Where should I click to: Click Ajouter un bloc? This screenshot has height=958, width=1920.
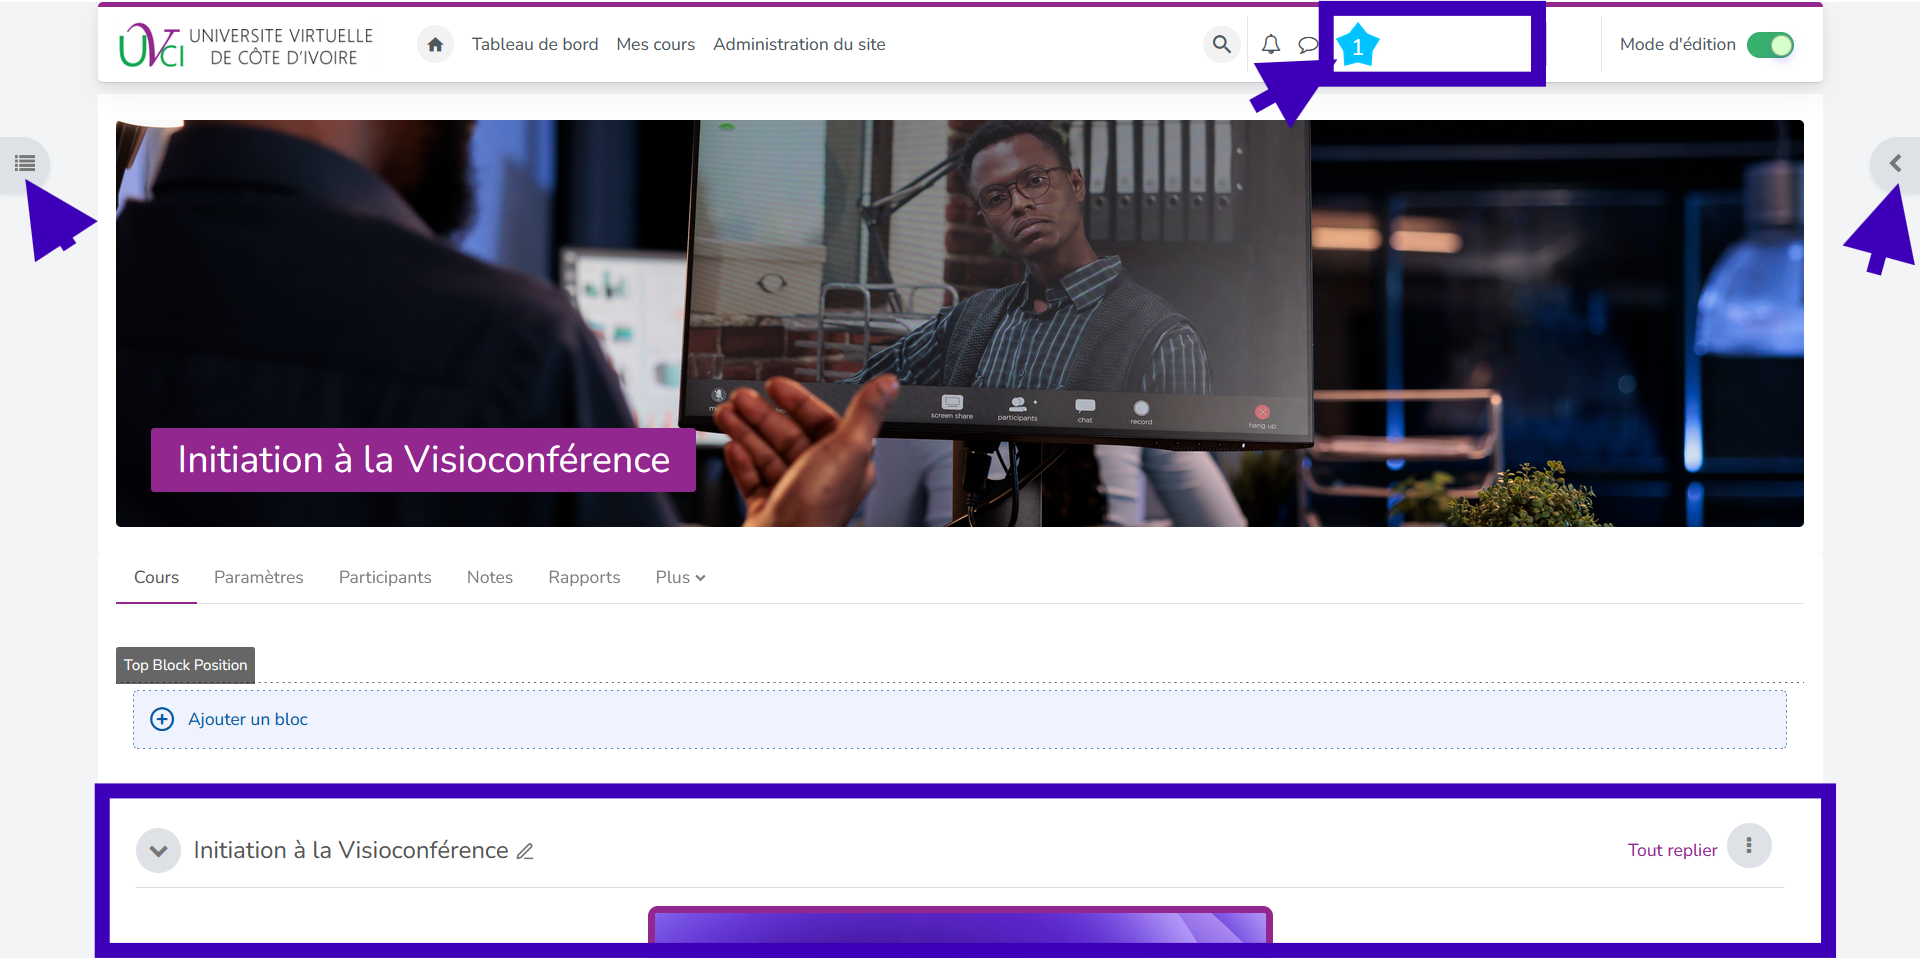[247, 719]
